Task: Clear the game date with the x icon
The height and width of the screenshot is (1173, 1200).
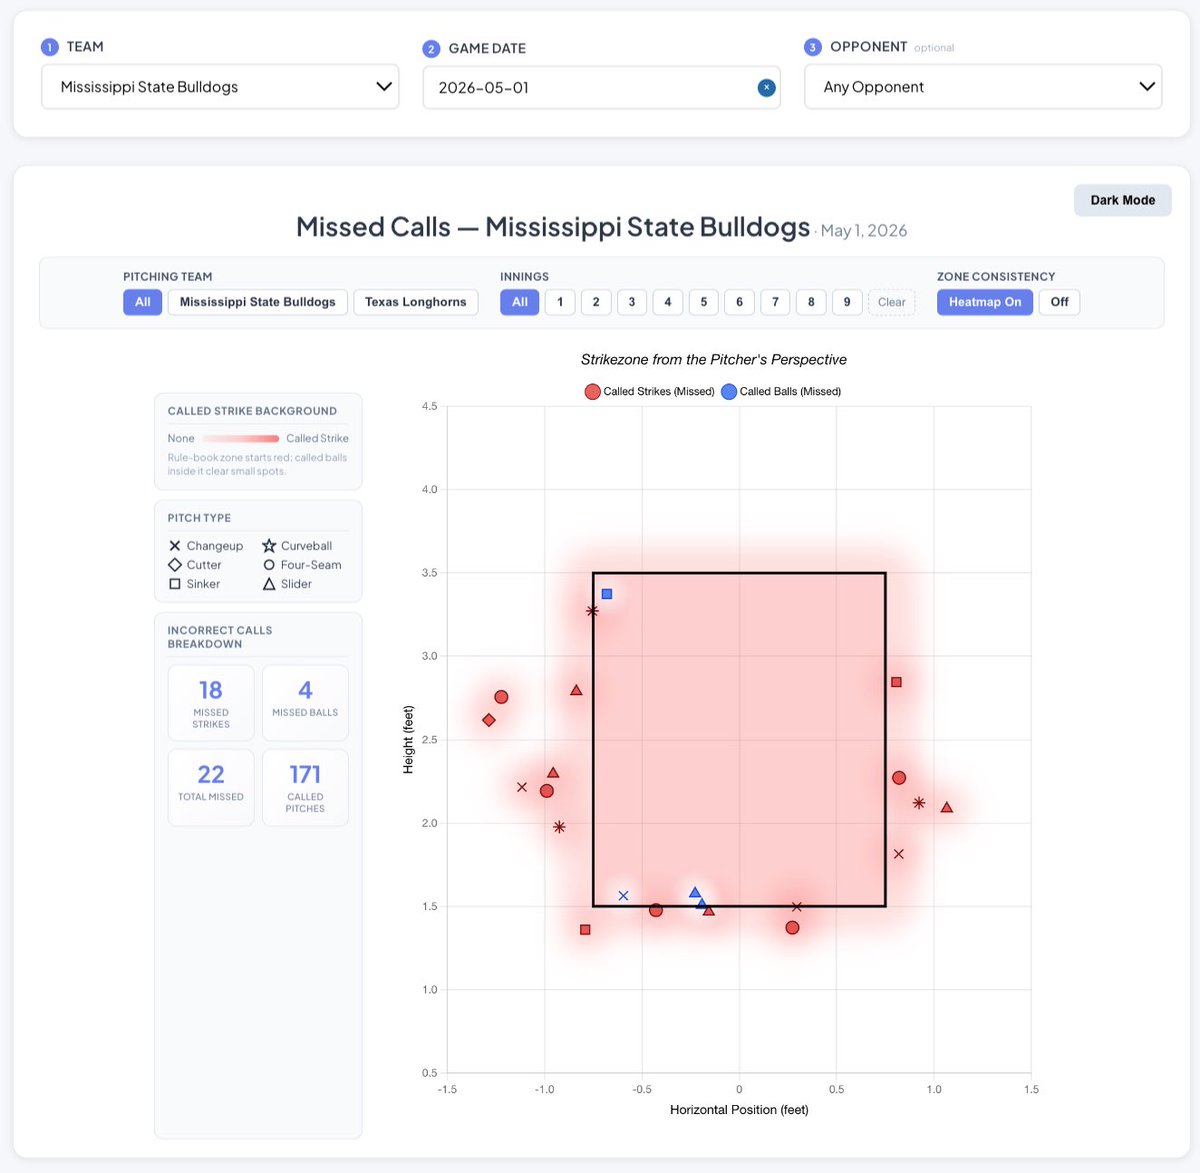Action: tap(766, 88)
